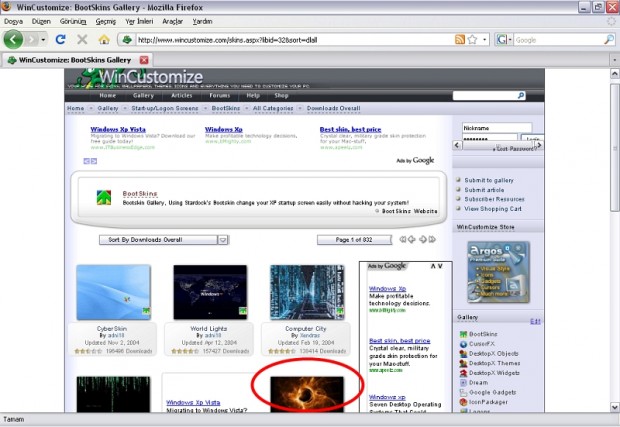Click the Dream gallery icon
Screen dimensions: 620x427
(463, 383)
